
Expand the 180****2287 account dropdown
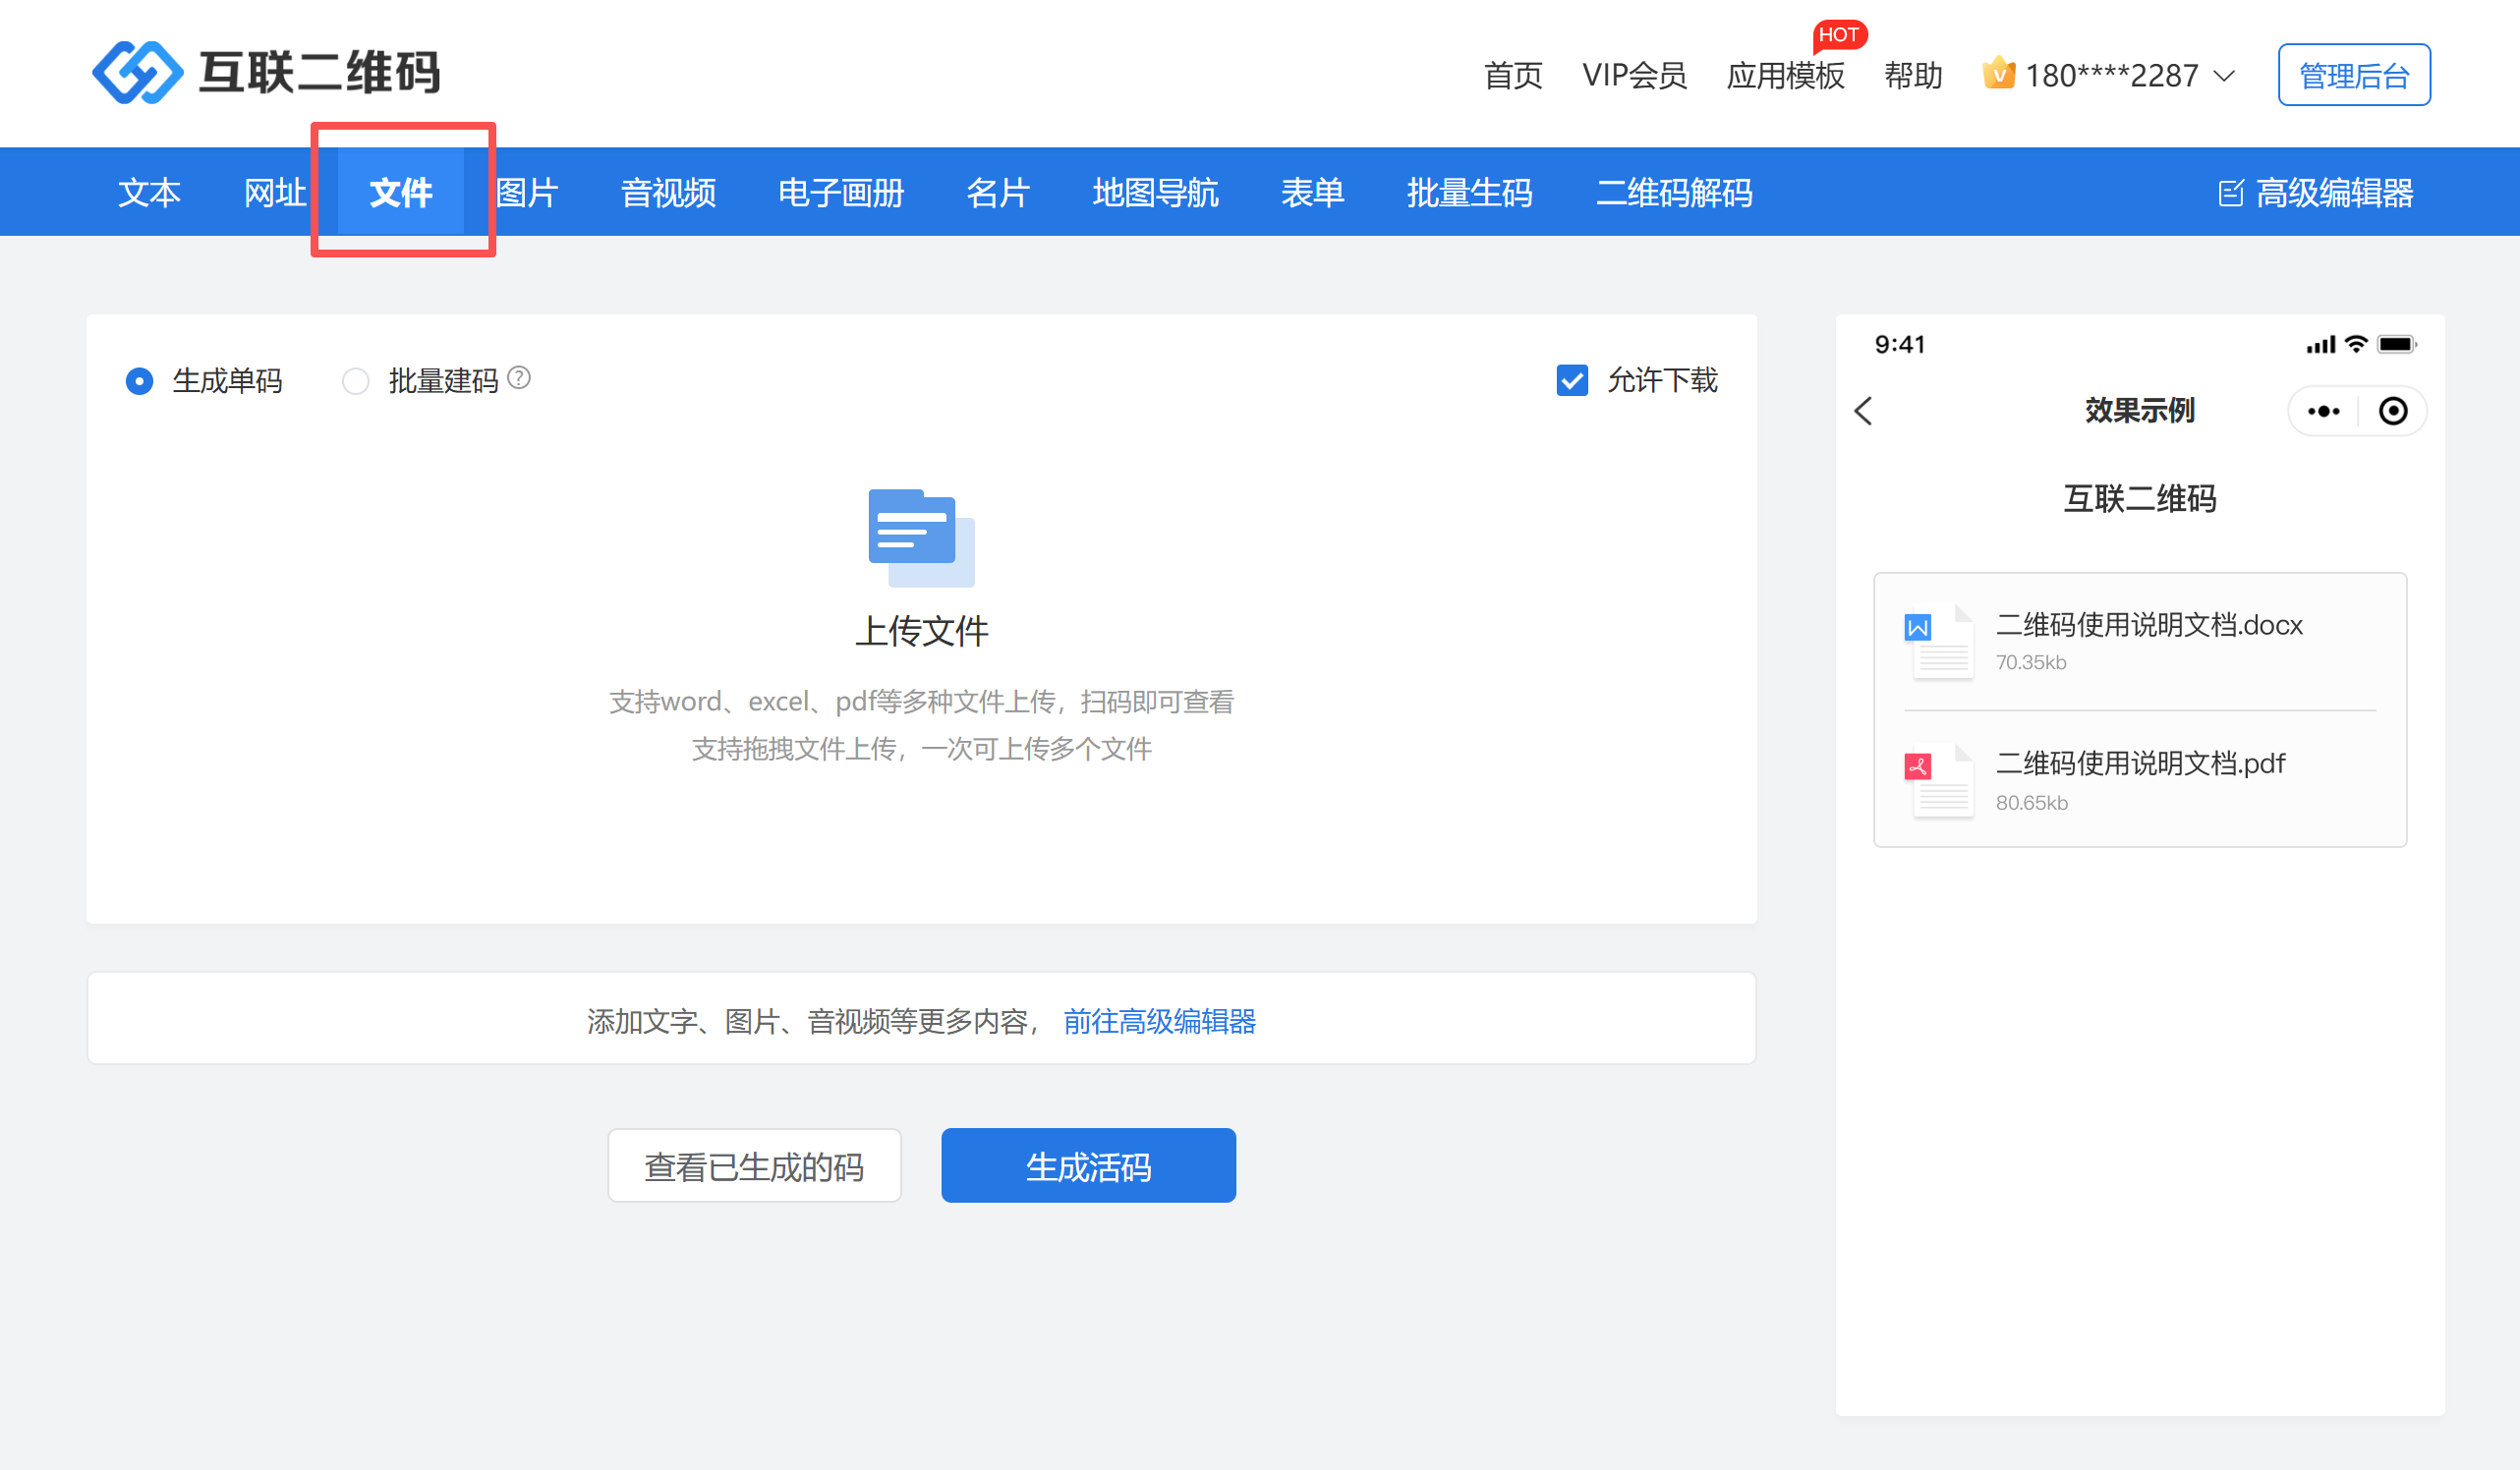point(2224,76)
